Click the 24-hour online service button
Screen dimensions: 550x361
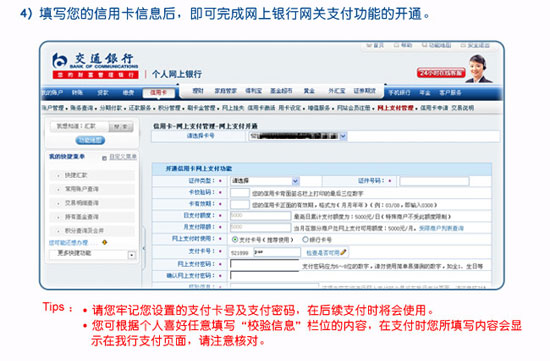[441, 73]
